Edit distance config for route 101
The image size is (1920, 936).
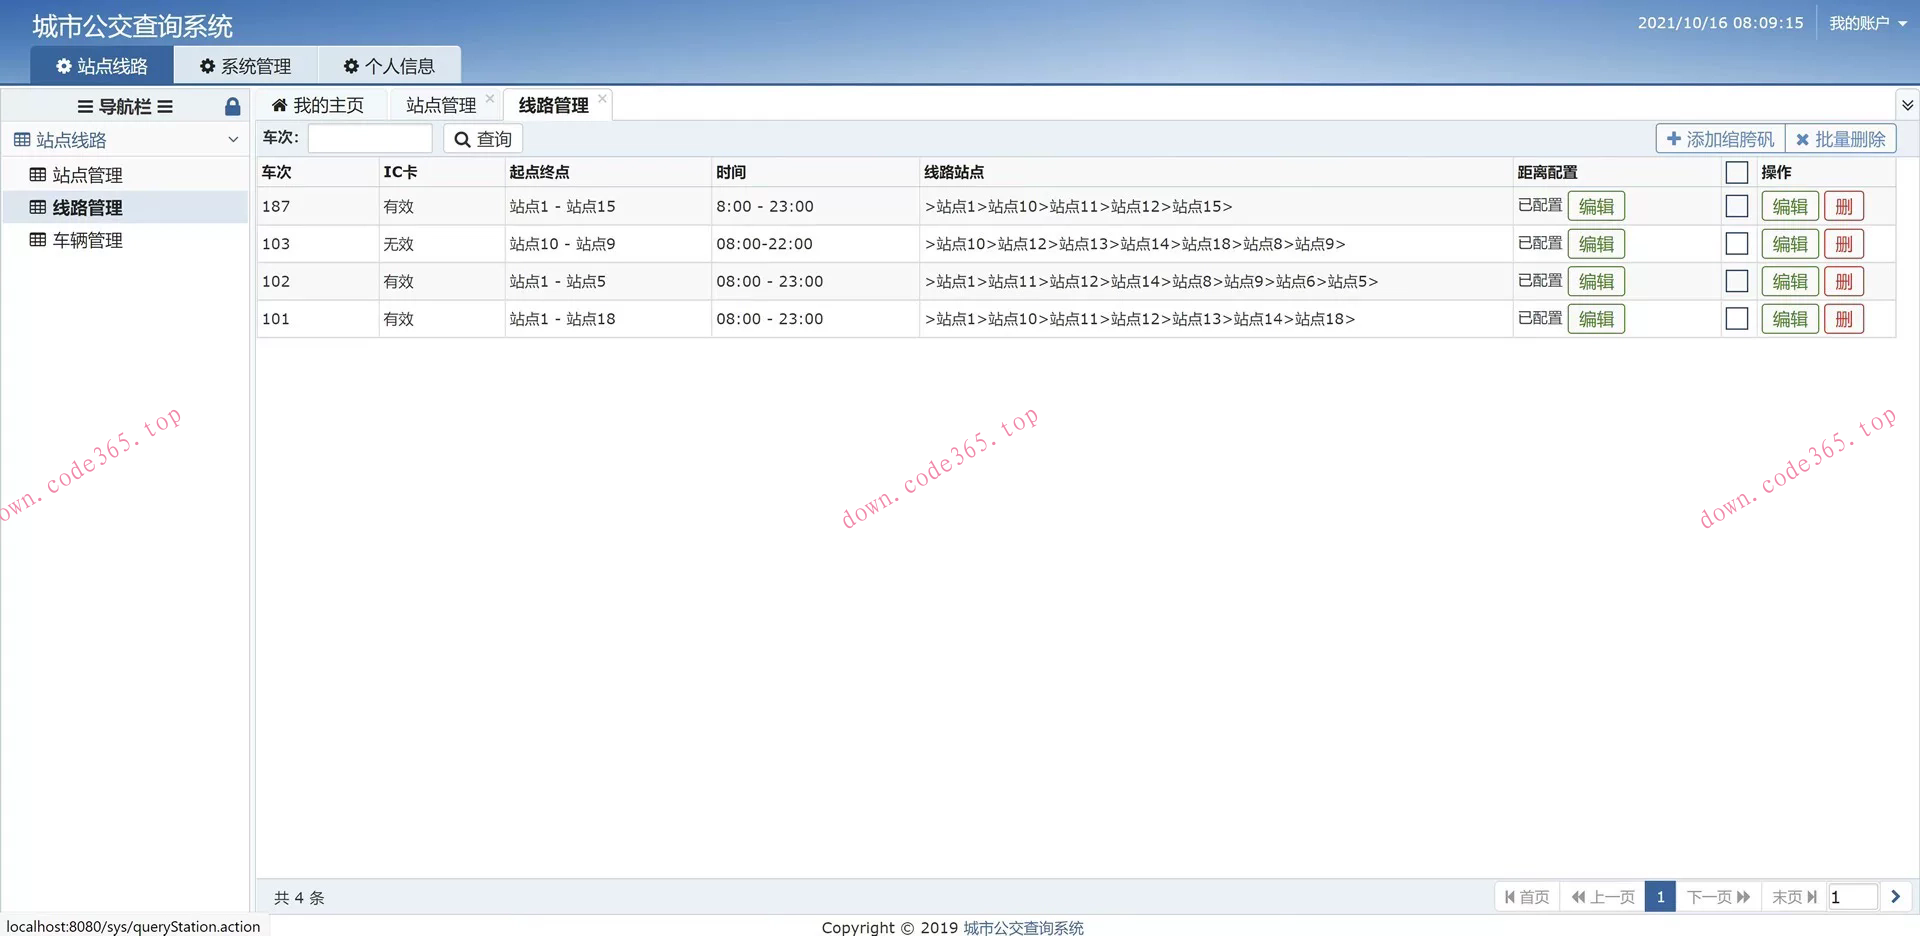point(1596,319)
